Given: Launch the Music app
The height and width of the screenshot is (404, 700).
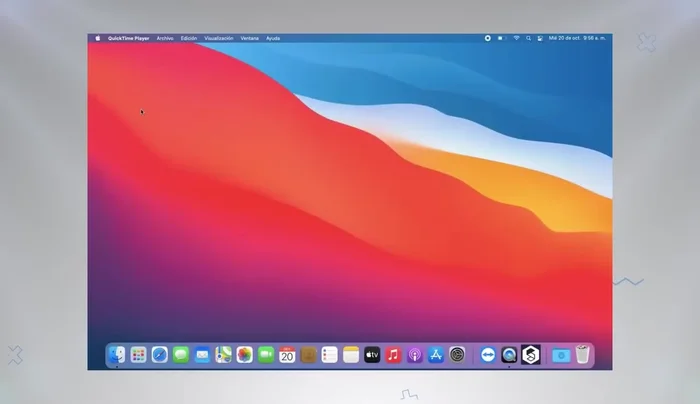Looking at the screenshot, I should 393,355.
